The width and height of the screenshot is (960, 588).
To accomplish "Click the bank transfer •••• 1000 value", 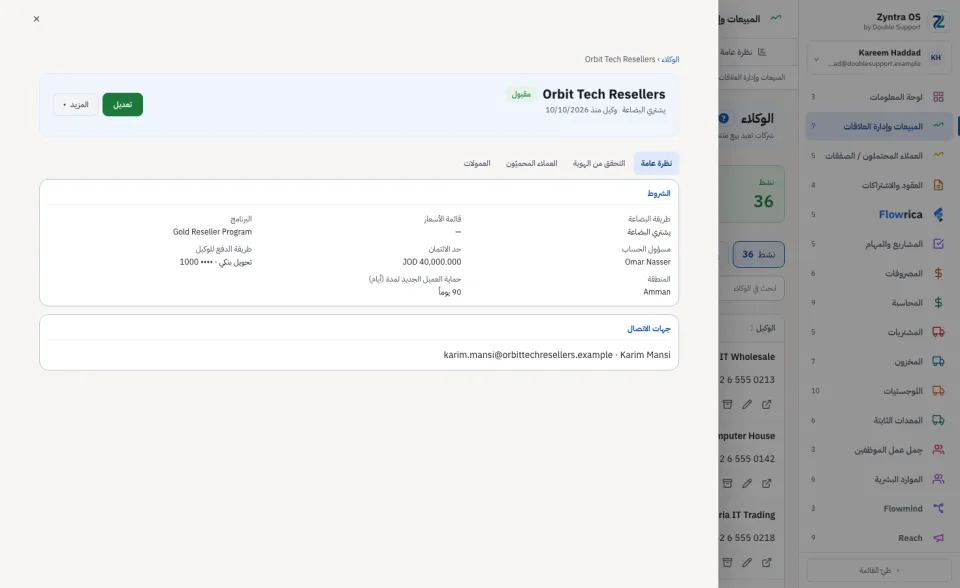I will 216,262.
